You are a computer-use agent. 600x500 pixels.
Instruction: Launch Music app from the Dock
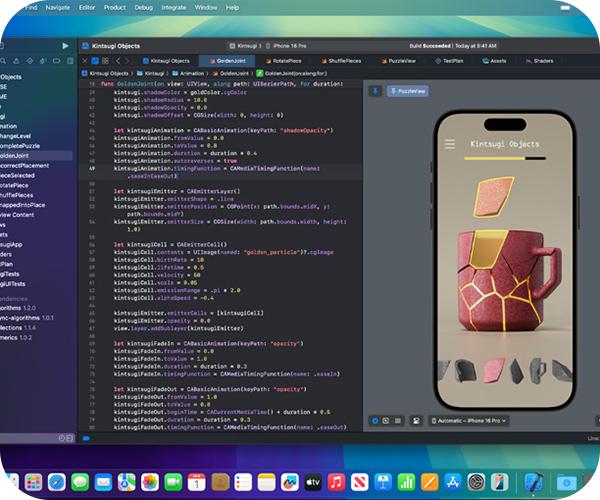click(x=336, y=484)
